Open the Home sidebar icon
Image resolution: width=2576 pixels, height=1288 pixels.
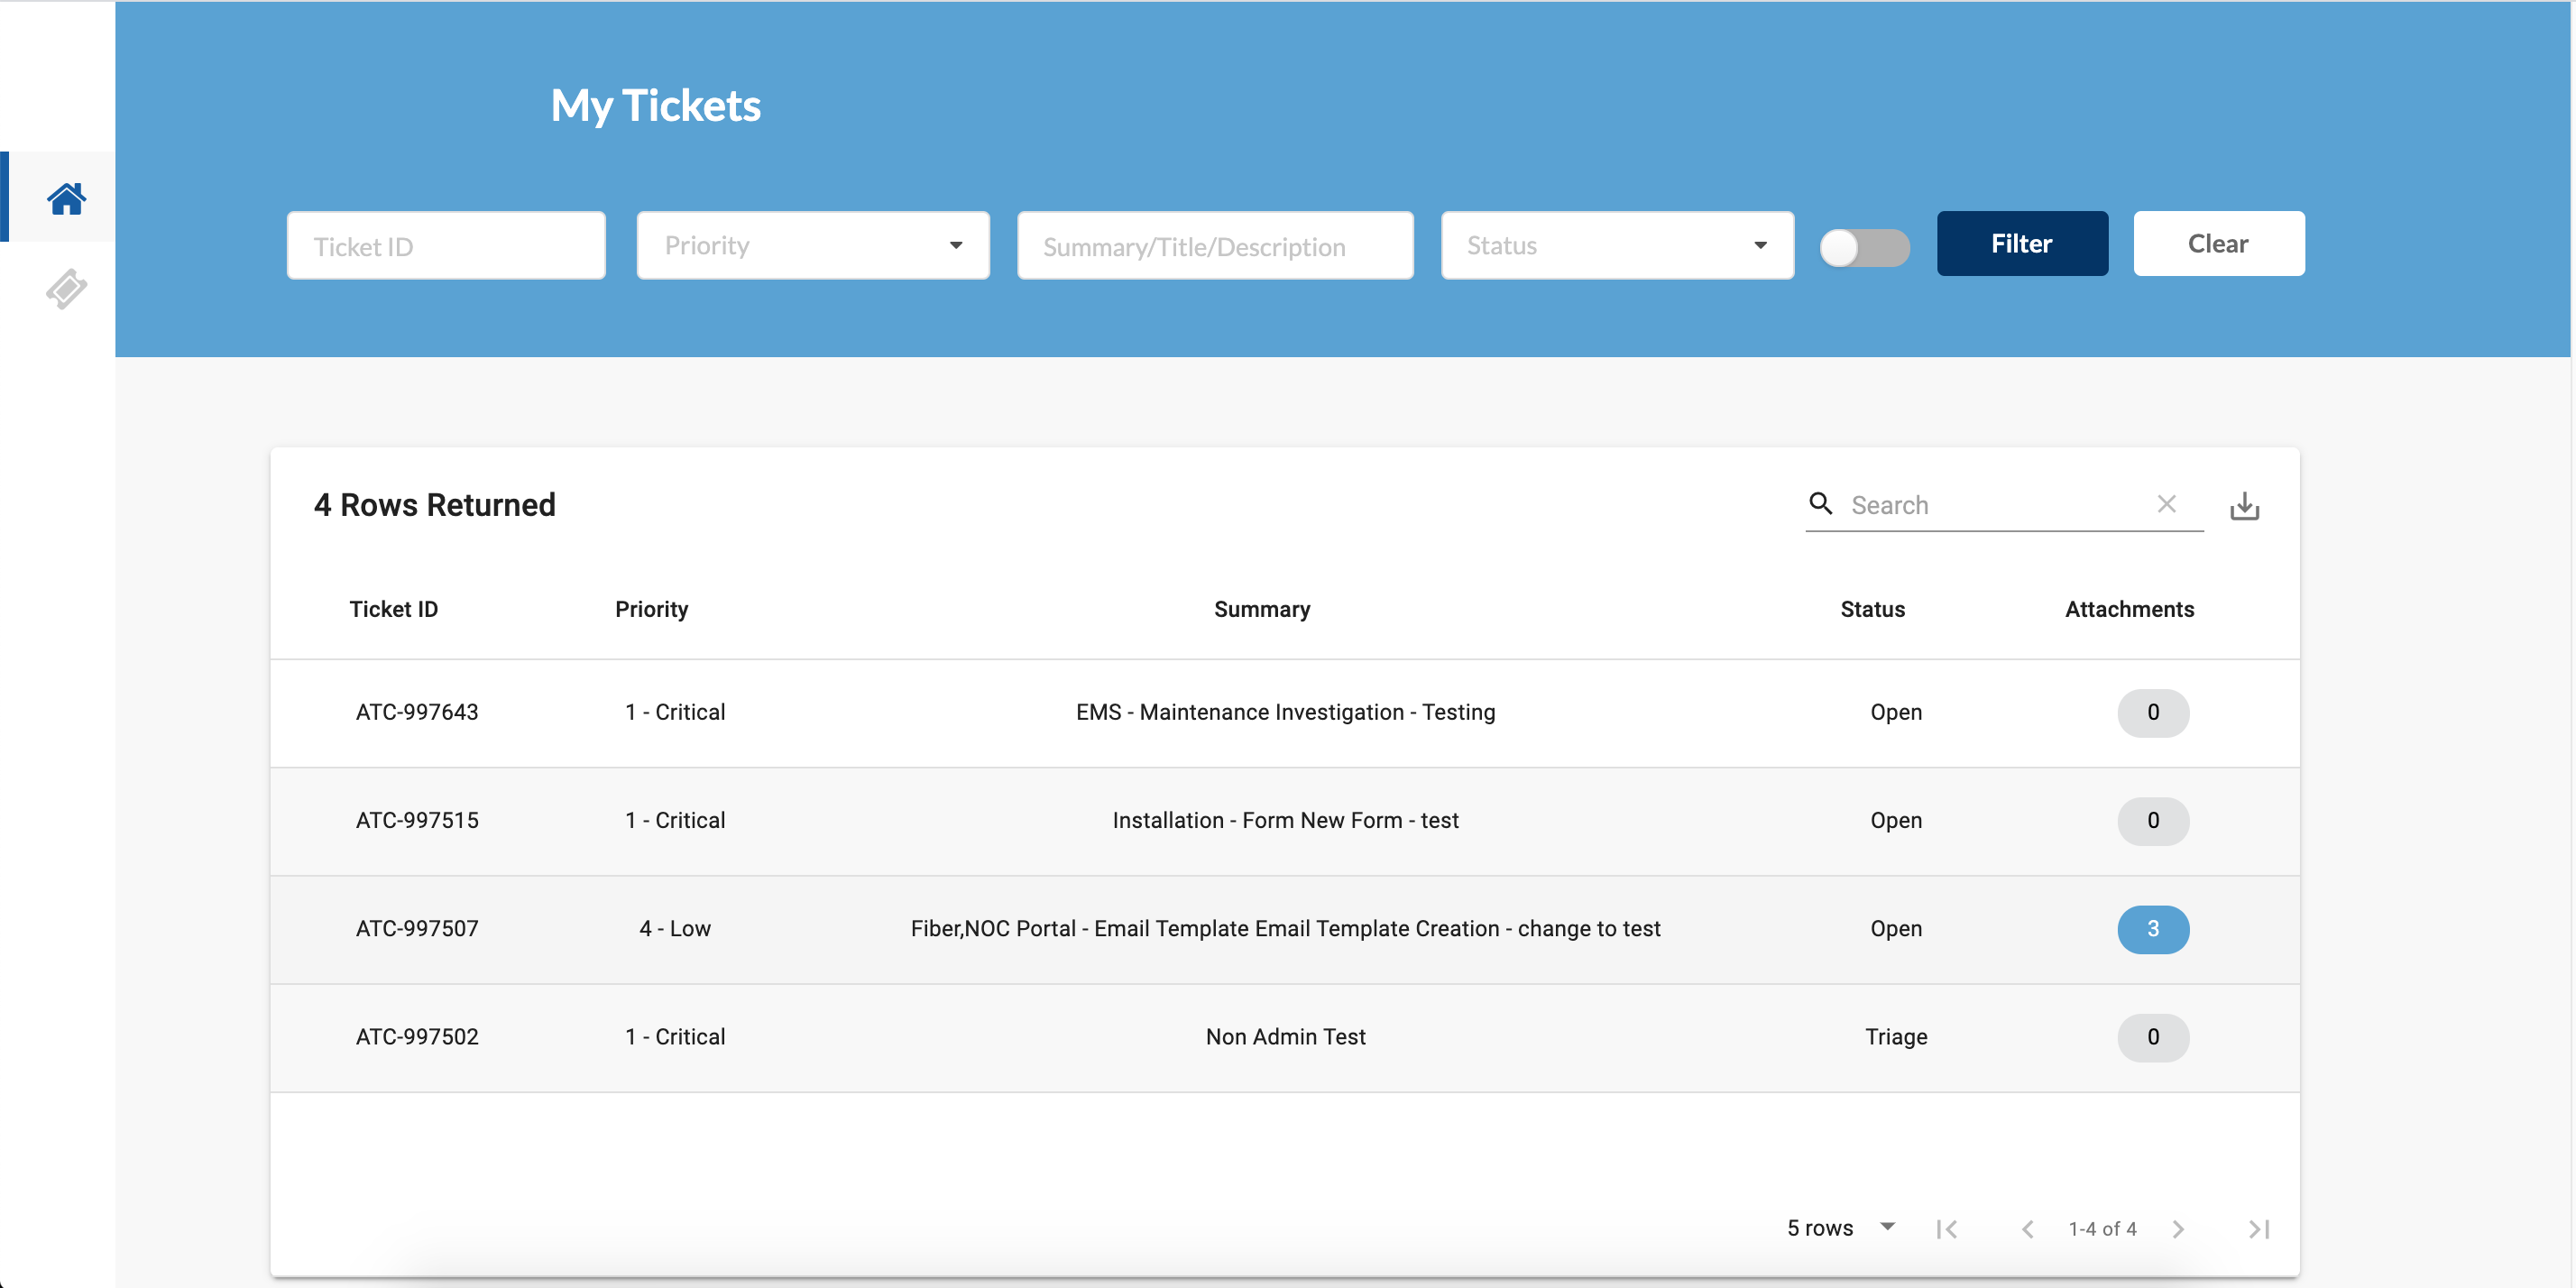click(66, 198)
